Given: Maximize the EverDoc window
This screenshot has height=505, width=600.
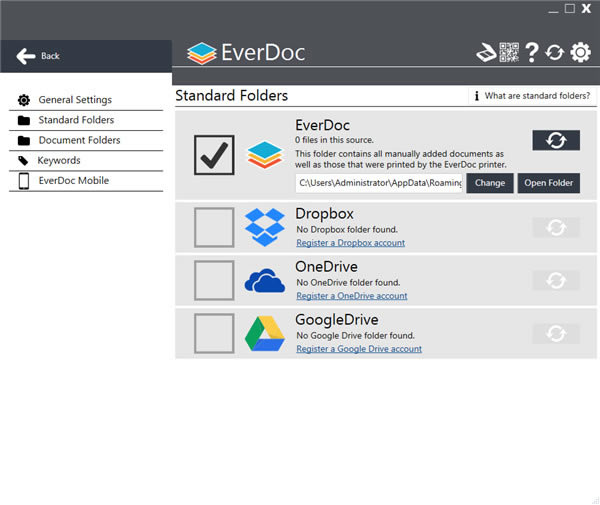Looking at the screenshot, I should click(x=570, y=9).
